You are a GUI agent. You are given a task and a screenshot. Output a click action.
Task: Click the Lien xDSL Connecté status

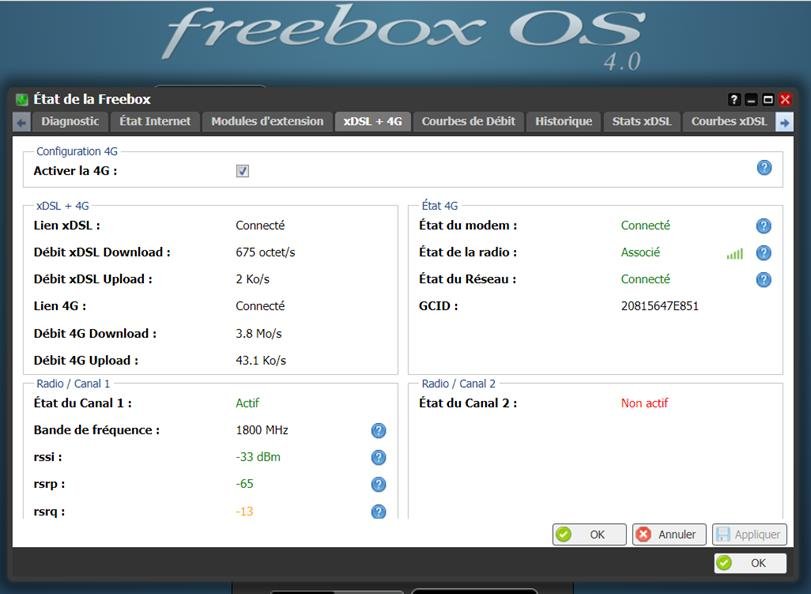260,226
